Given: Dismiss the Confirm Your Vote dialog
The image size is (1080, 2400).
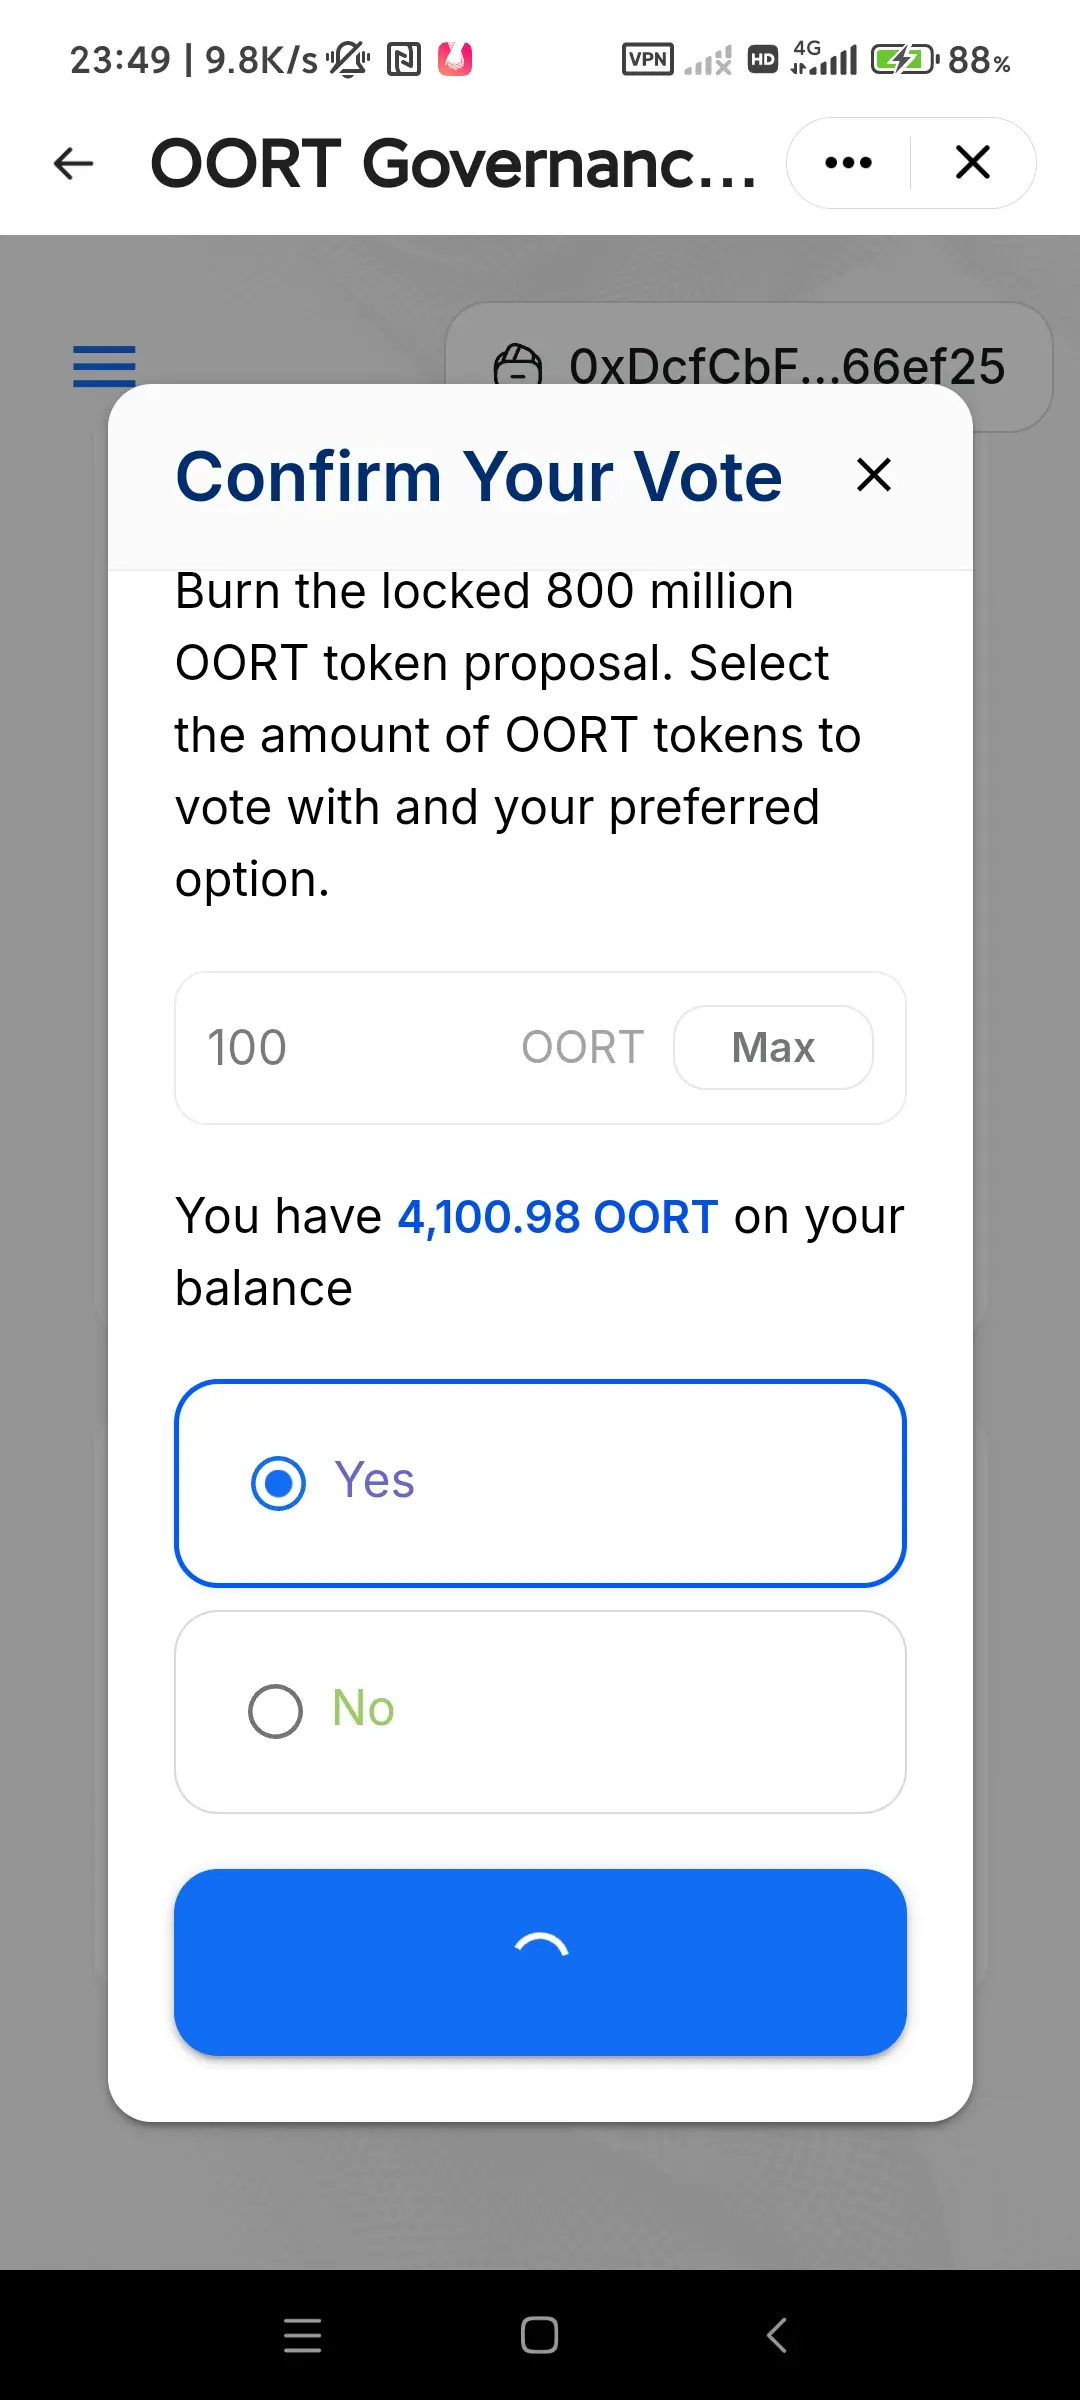Looking at the screenshot, I should coord(873,475).
